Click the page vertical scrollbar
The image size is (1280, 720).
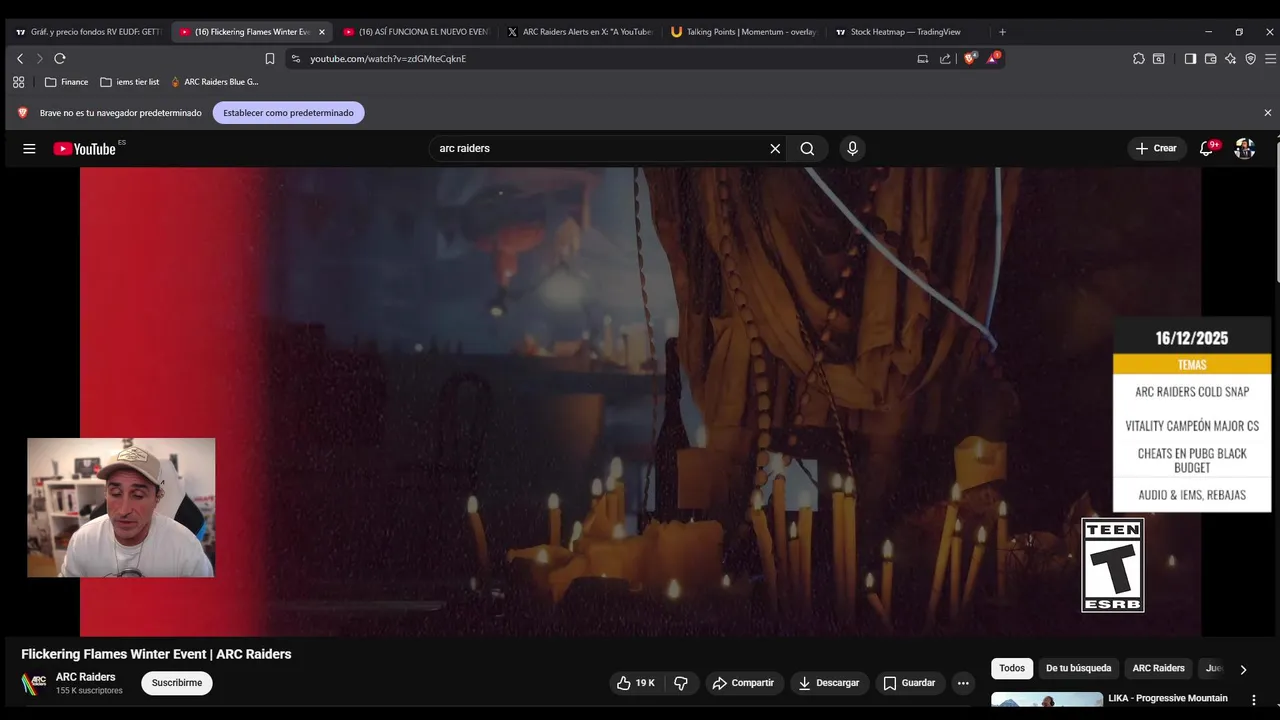tap(1275, 210)
